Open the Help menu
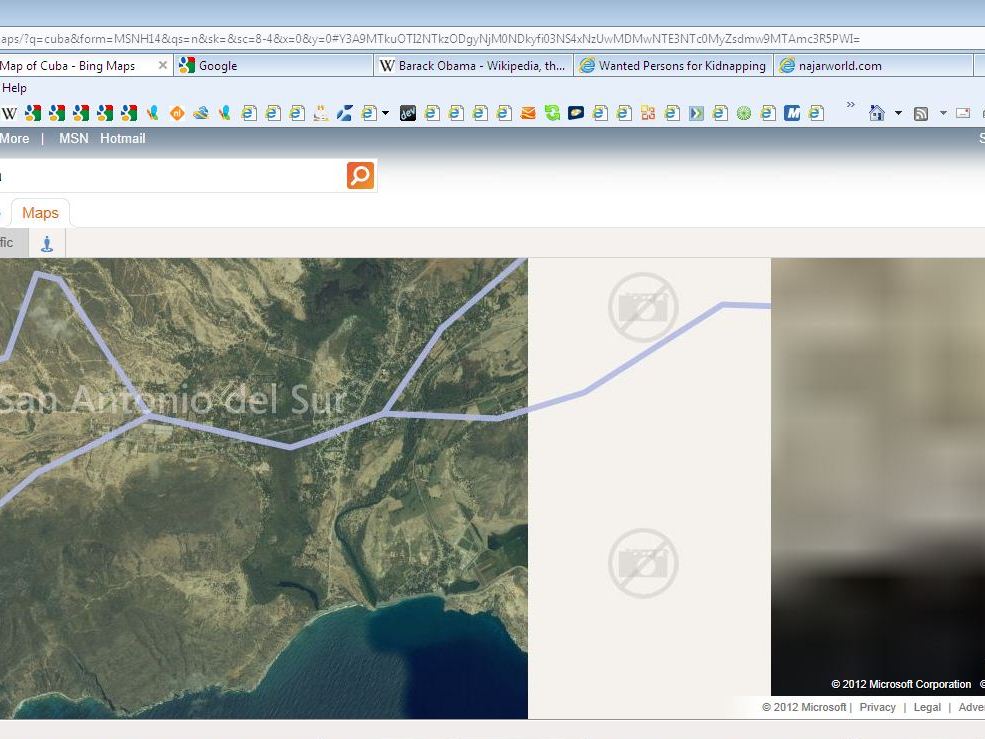985x739 pixels. (x=14, y=88)
